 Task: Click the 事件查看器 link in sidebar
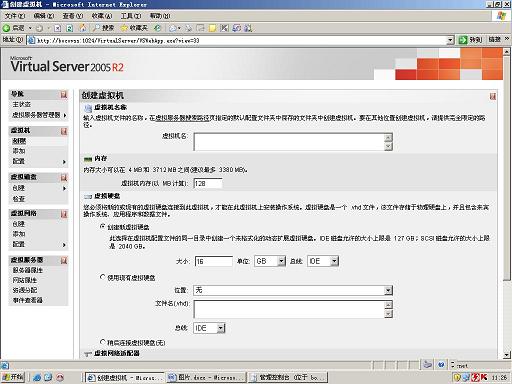pyautogui.click(x=28, y=300)
